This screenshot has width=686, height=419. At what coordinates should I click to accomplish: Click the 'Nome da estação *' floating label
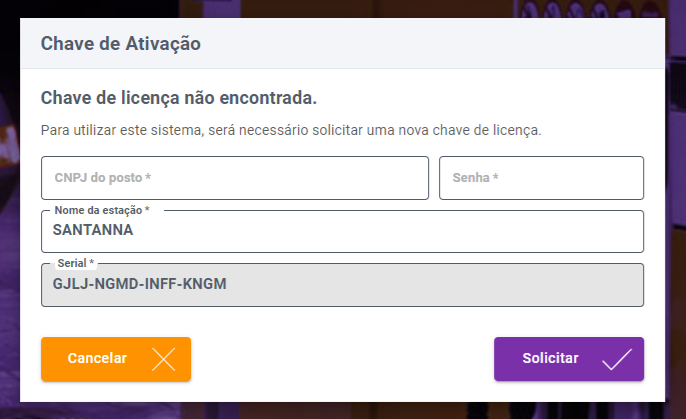click(x=101, y=210)
